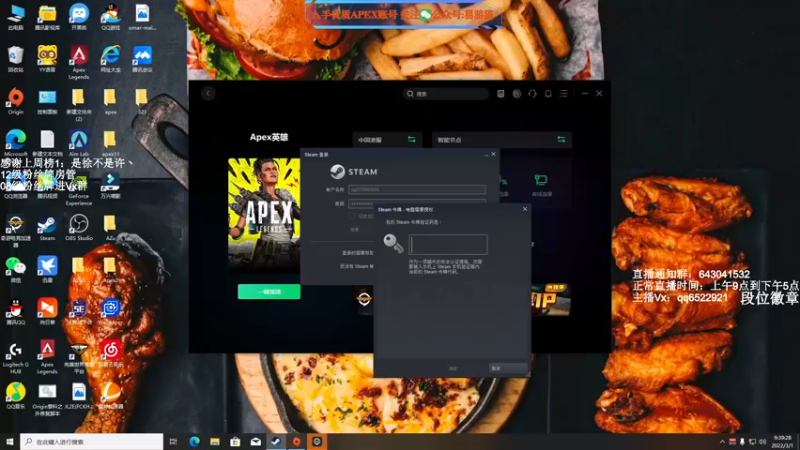Open the GeForce Experience desktop shortcut
This screenshot has height=450, width=800.
(x=79, y=190)
